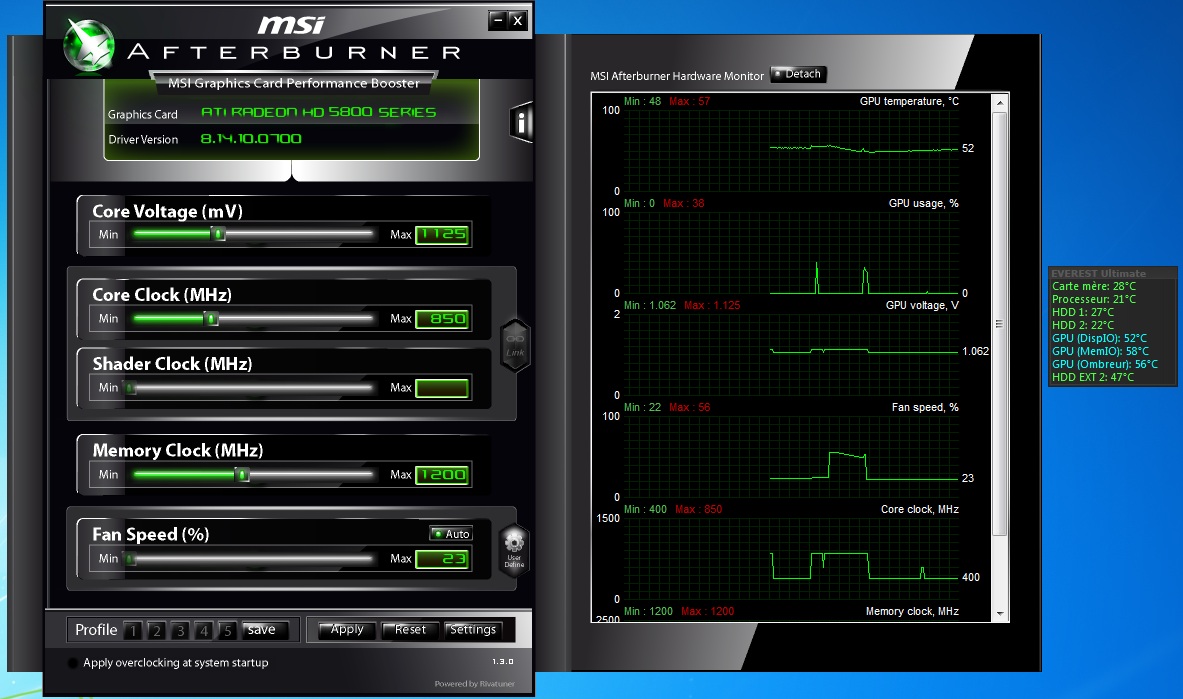Select profile slot 1

pos(132,630)
